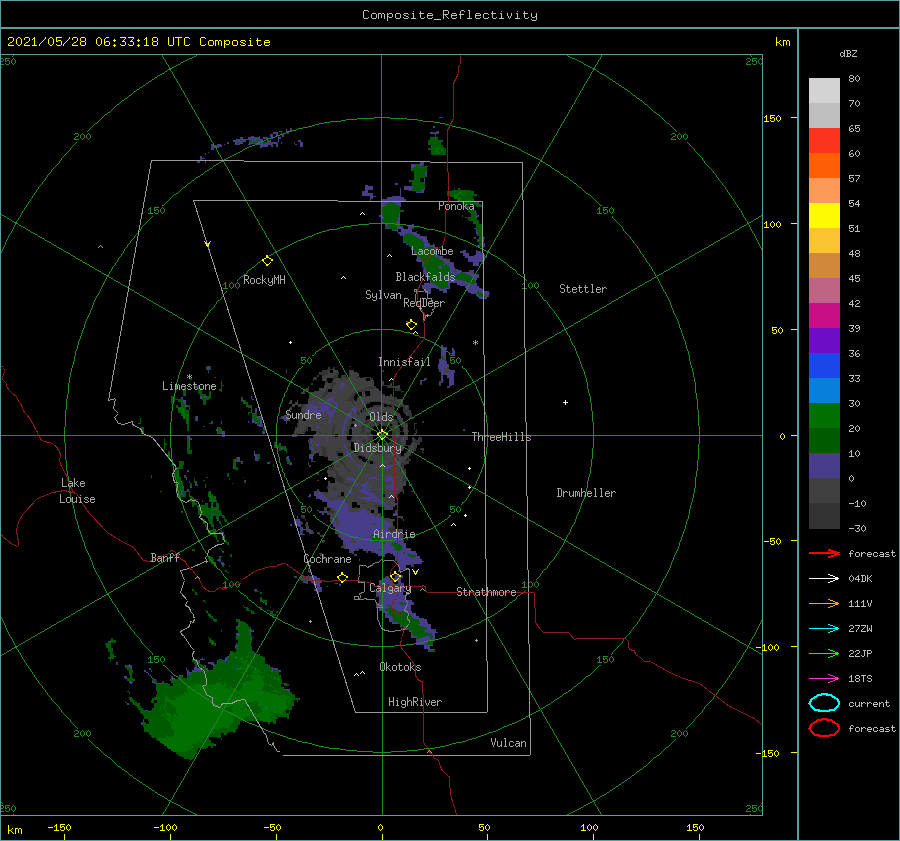Screen dimensions: 900x841
Task: Click the Ponoka city label
Action: [x=456, y=206]
